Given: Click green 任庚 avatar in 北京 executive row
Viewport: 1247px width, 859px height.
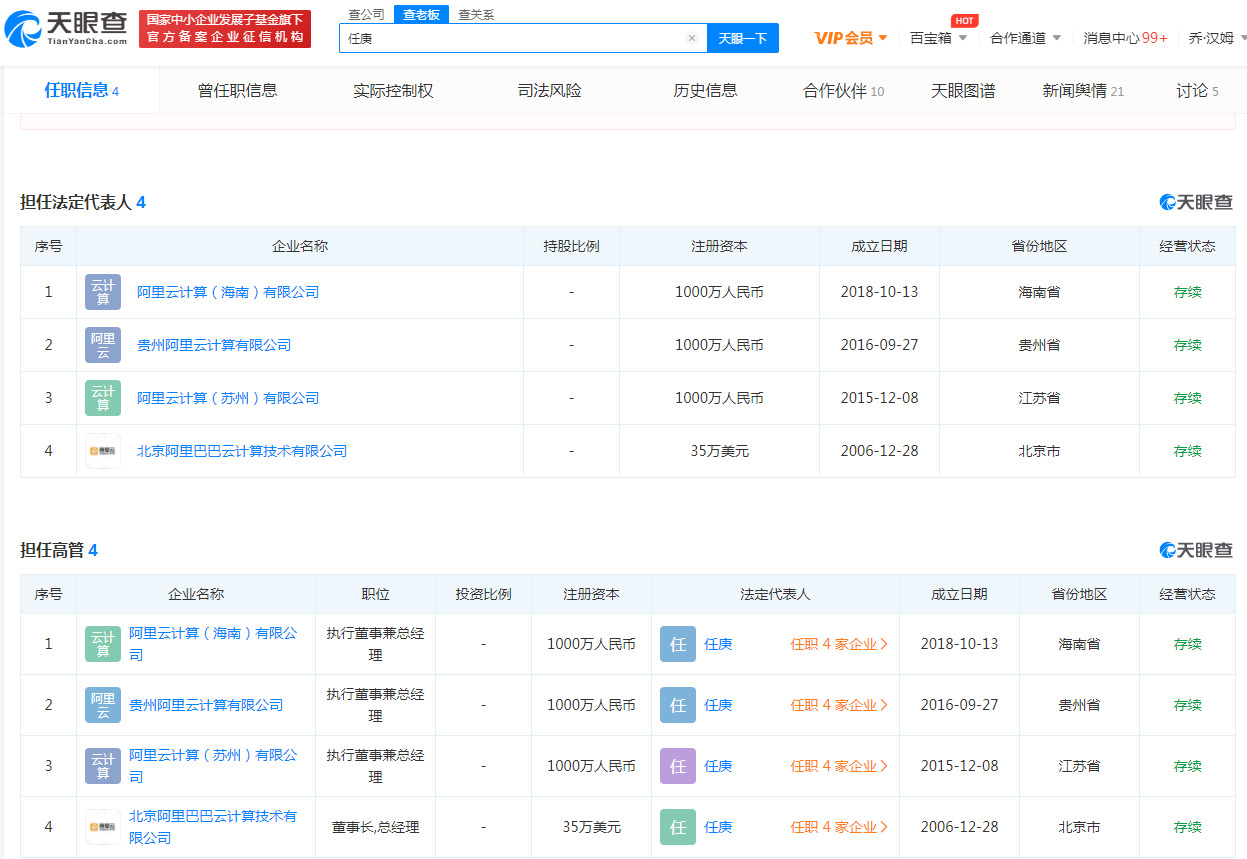Looking at the screenshot, I should pos(678,827).
